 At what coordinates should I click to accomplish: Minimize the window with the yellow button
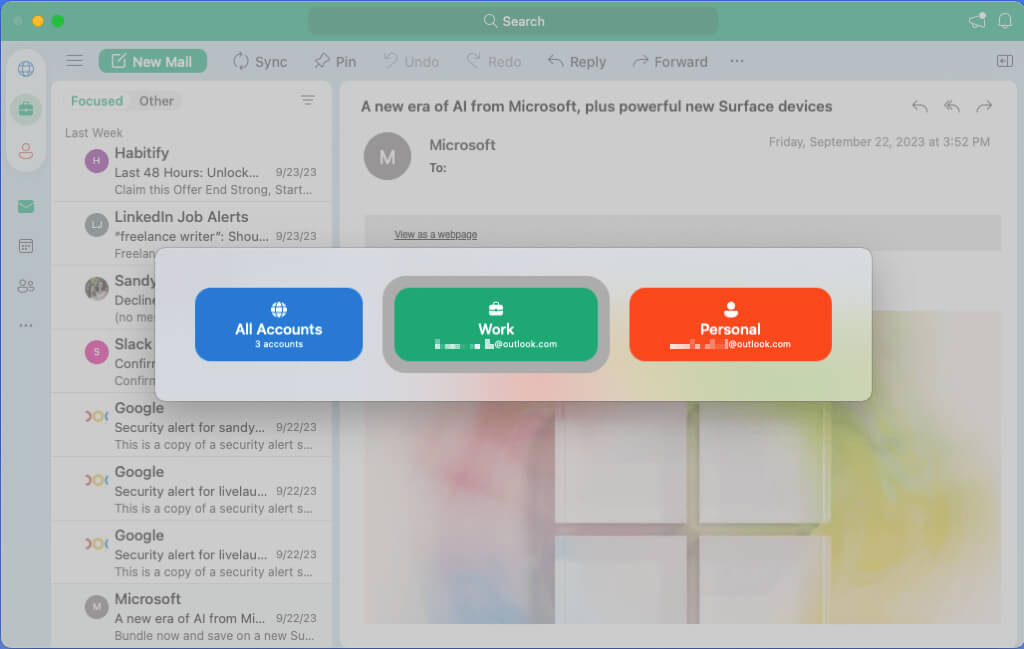click(x=38, y=21)
